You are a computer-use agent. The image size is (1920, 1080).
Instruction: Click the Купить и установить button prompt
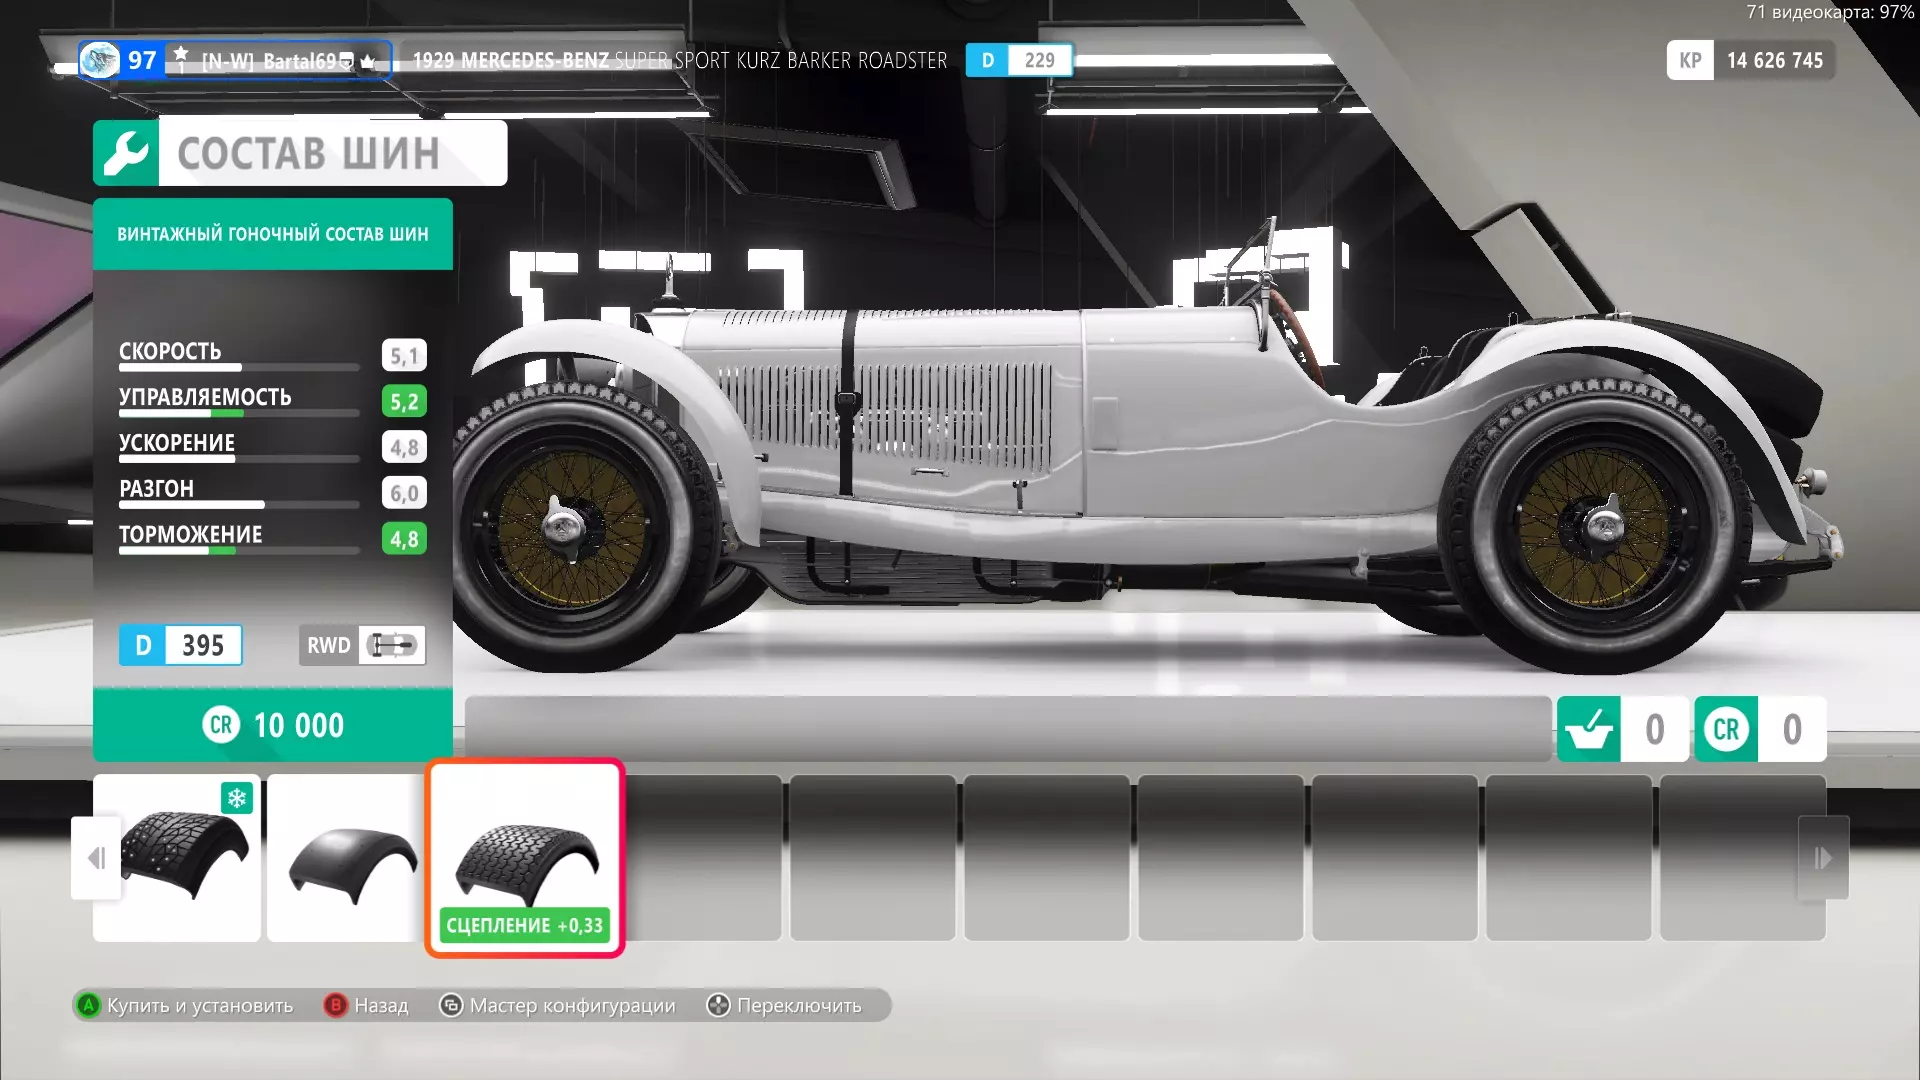pos(185,1005)
